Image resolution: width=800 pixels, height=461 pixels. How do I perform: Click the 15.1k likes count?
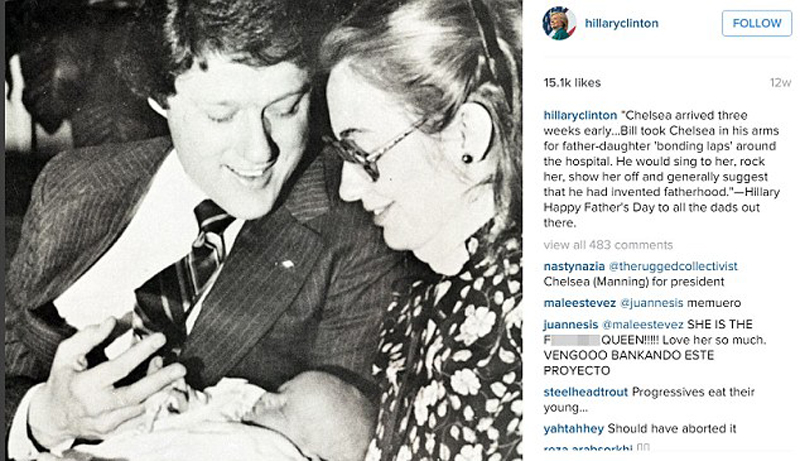[572, 83]
